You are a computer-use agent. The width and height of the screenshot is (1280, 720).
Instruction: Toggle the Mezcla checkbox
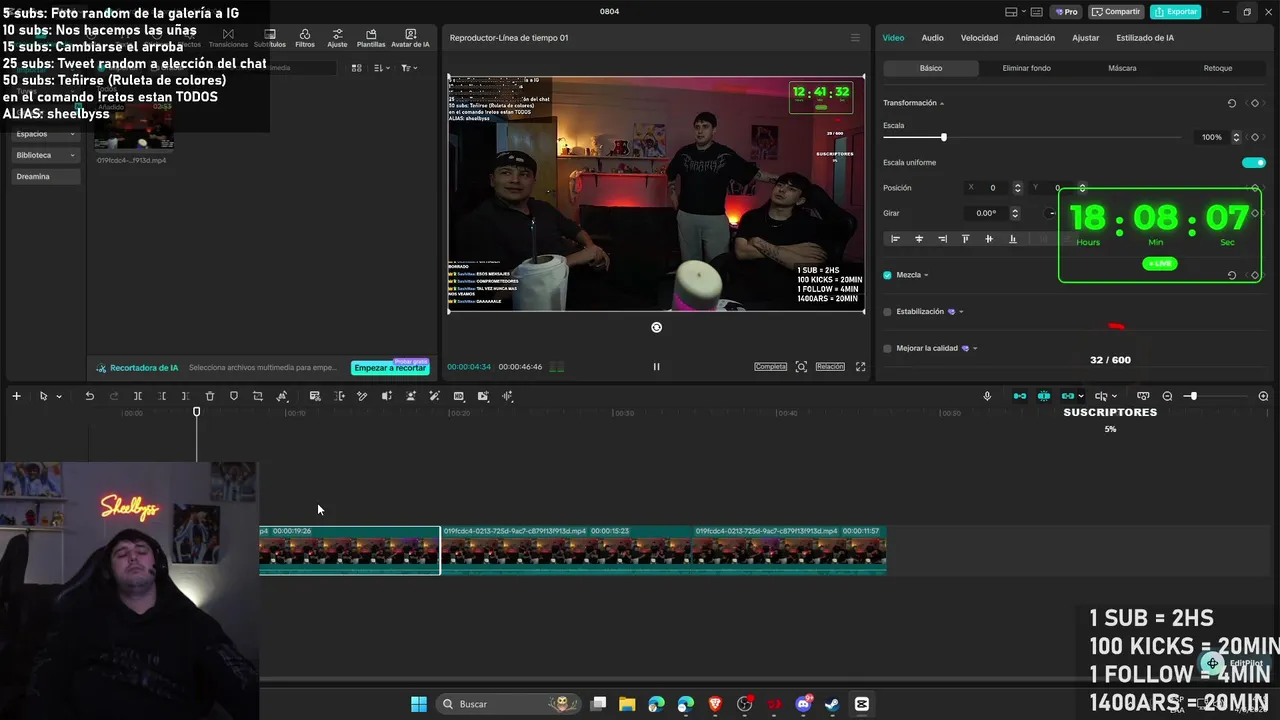887,275
